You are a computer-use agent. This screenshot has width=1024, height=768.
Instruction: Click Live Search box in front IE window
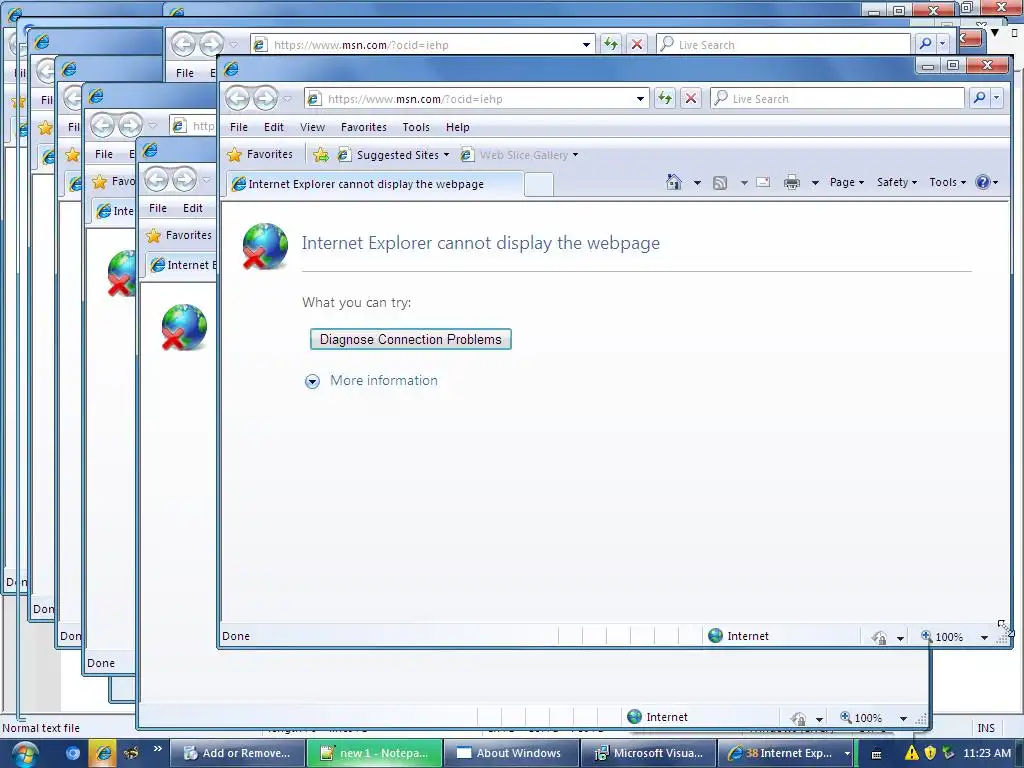click(x=837, y=99)
